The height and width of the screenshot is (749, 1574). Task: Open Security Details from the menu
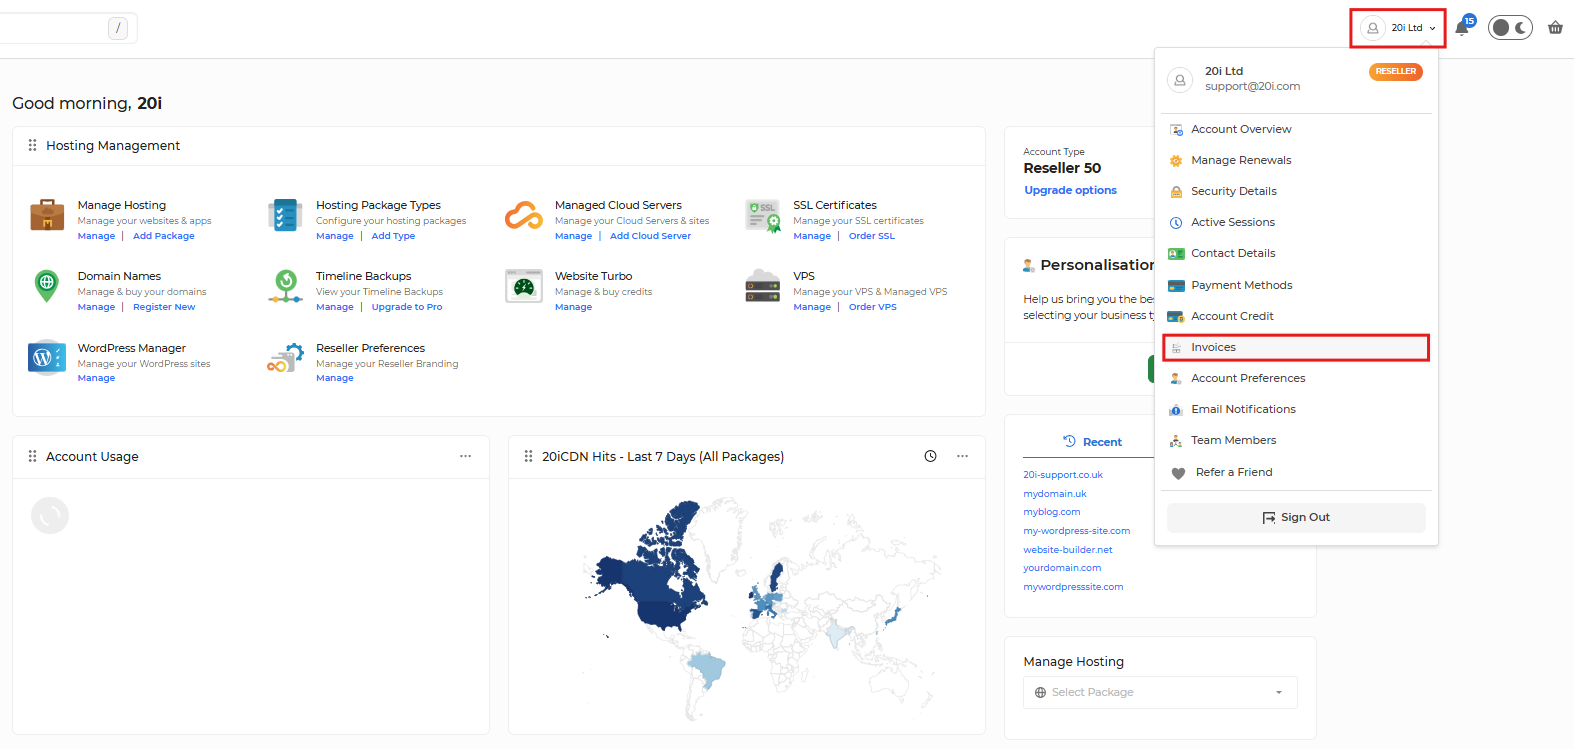(x=1296, y=191)
